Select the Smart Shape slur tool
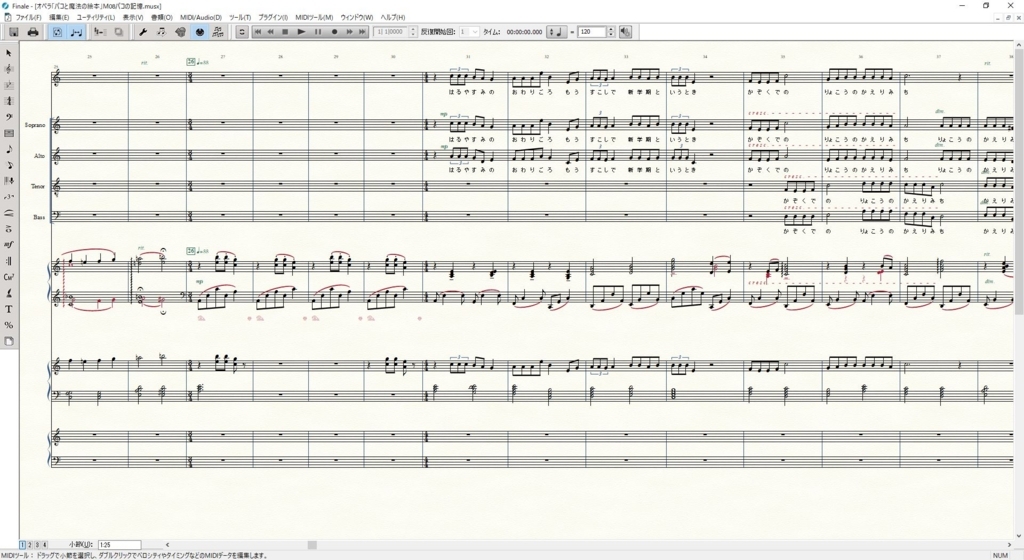Viewport: 1024px width, 560px height. [8, 213]
